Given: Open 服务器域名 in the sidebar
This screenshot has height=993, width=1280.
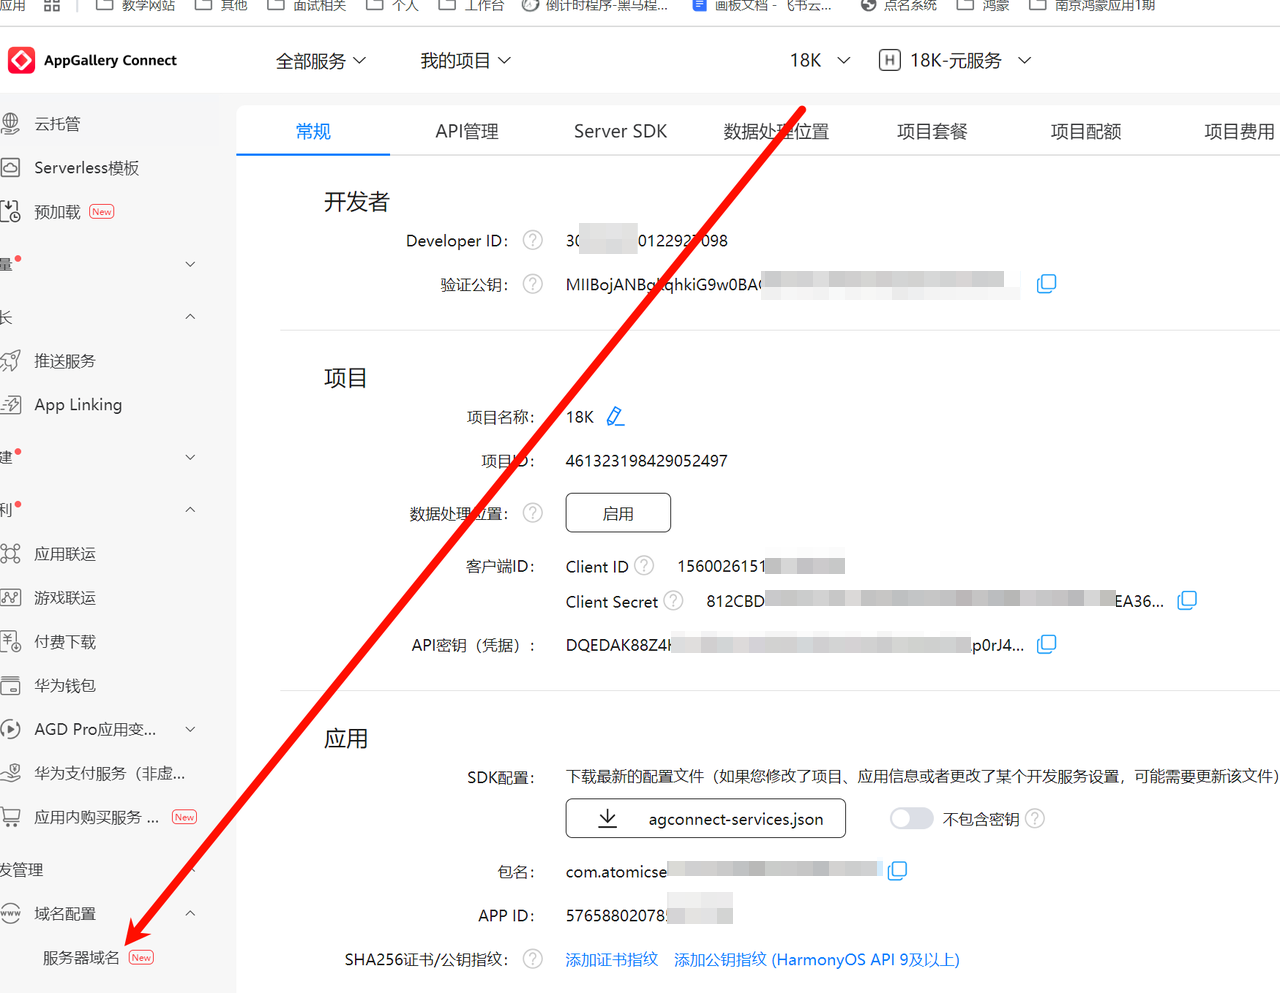Looking at the screenshot, I should tap(81, 958).
